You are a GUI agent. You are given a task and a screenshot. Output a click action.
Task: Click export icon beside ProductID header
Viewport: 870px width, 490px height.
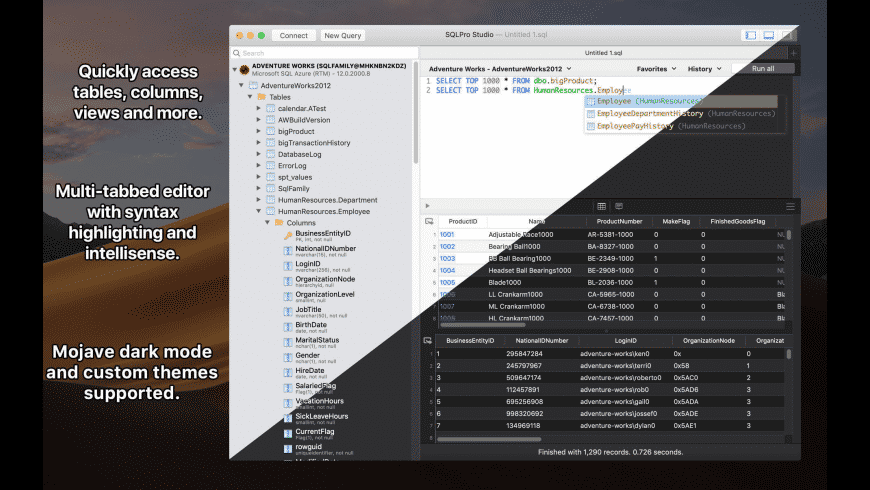tap(429, 221)
